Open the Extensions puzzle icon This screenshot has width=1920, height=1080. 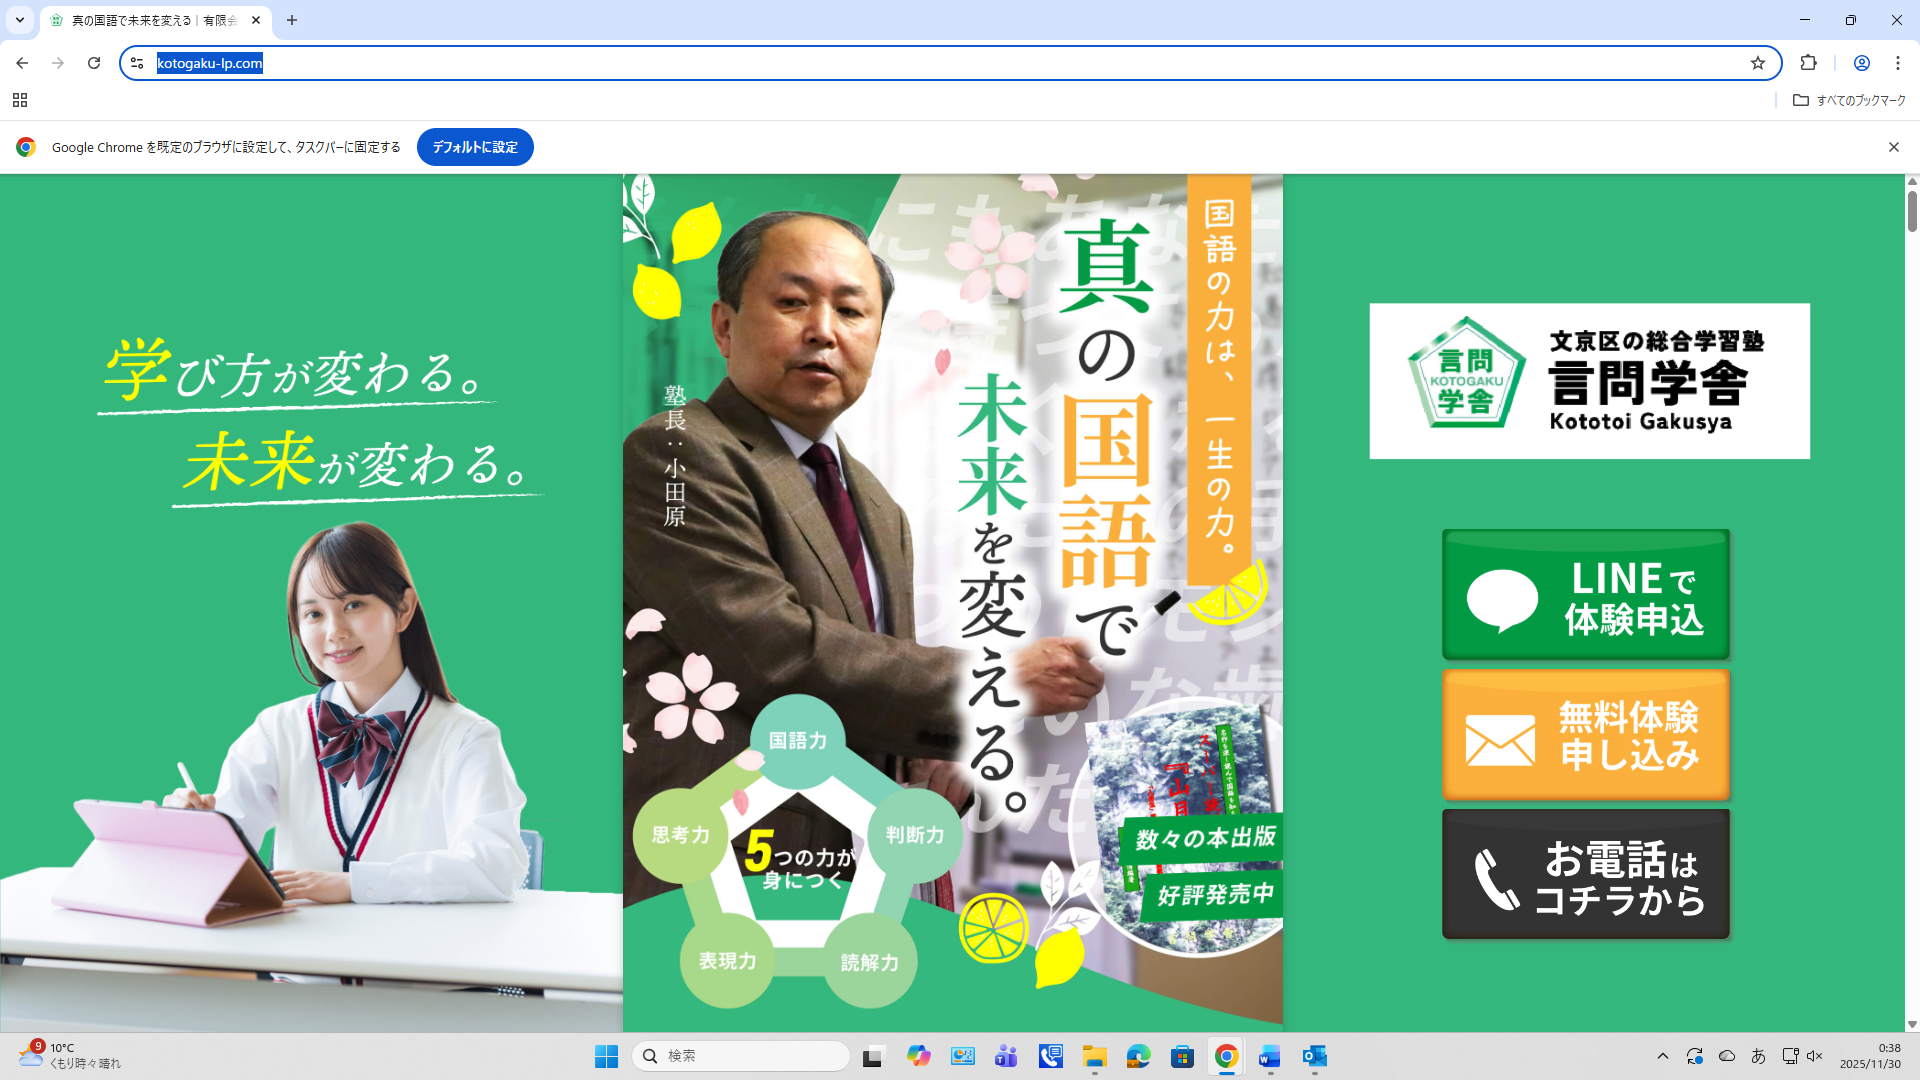pyautogui.click(x=1808, y=63)
